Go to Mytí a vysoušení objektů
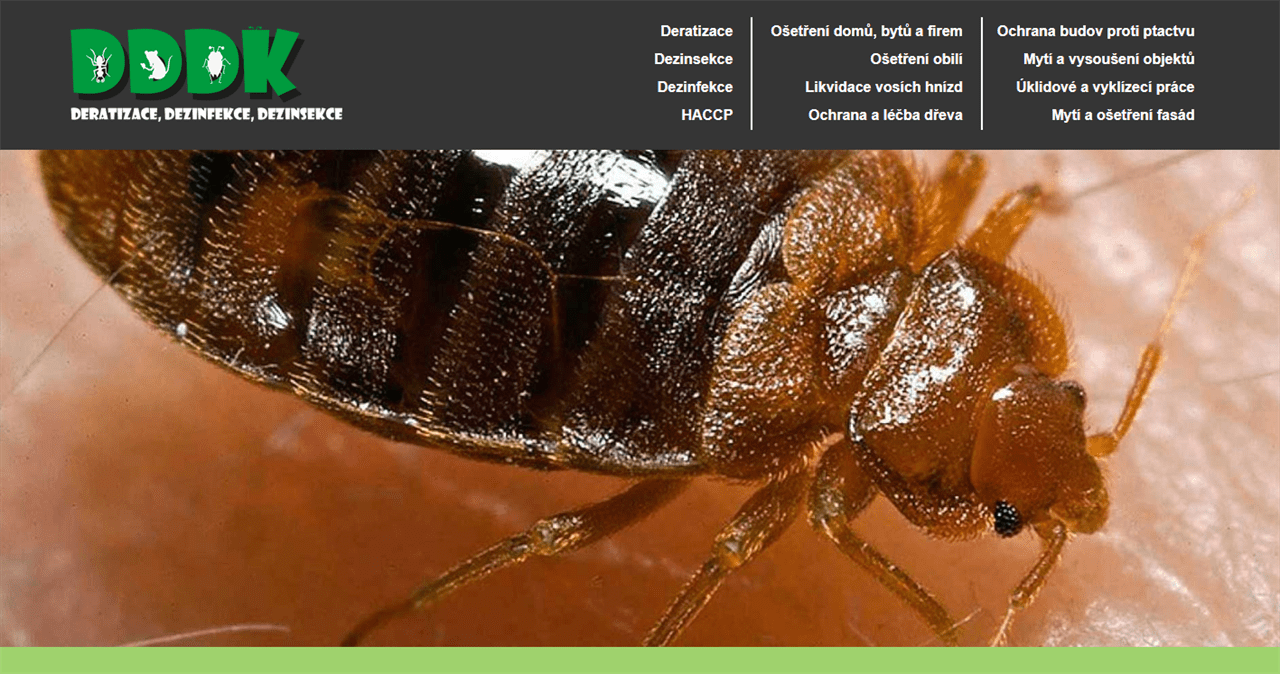This screenshot has width=1280, height=674. (1109, 59)
